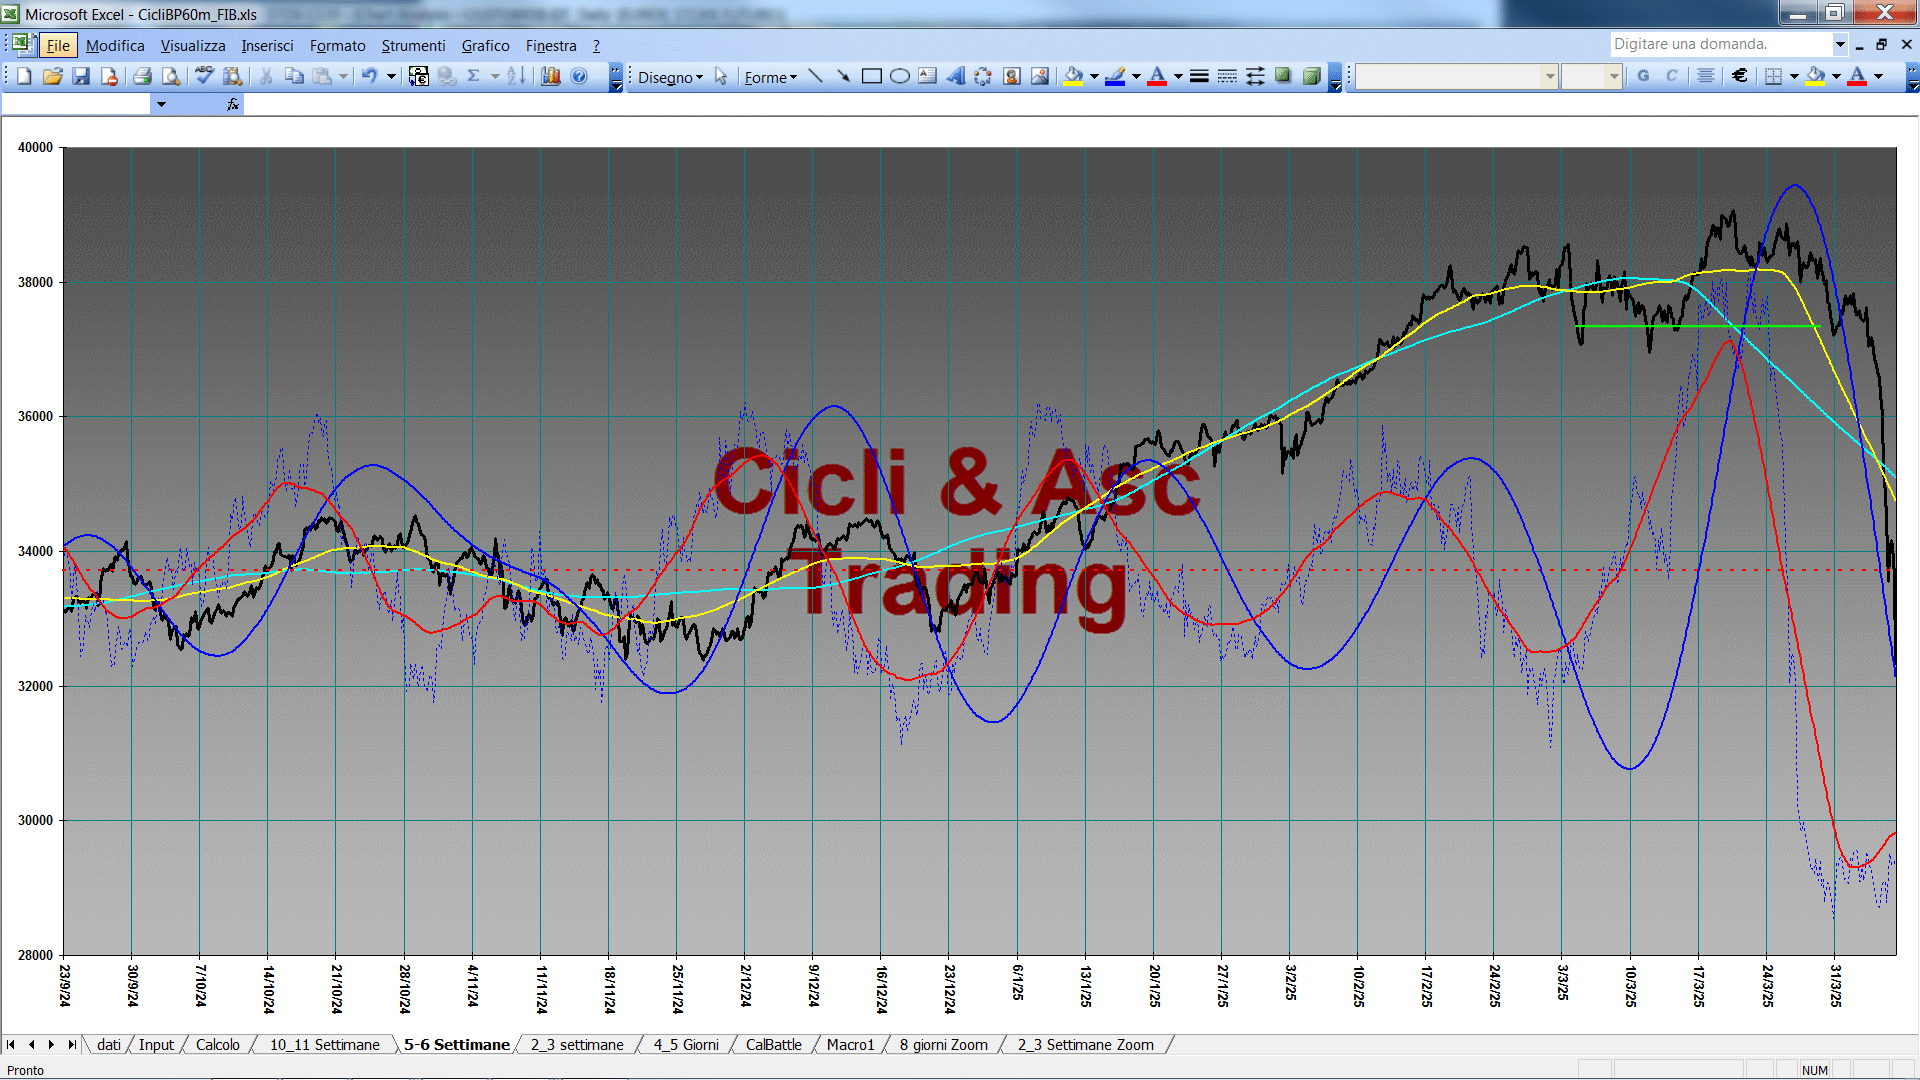Open the Euro Conversion tool
Image resolution: width=1920 pixels, height=1080 pixels.
419,76
